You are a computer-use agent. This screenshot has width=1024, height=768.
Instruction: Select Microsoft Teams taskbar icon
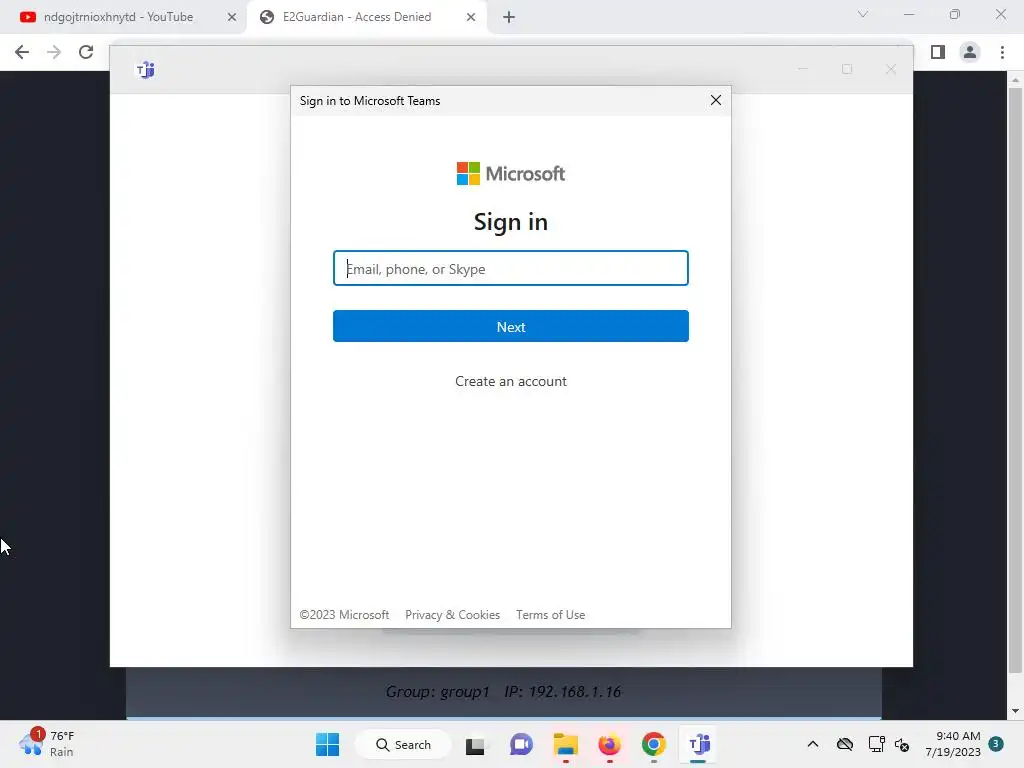coord(699,744)
